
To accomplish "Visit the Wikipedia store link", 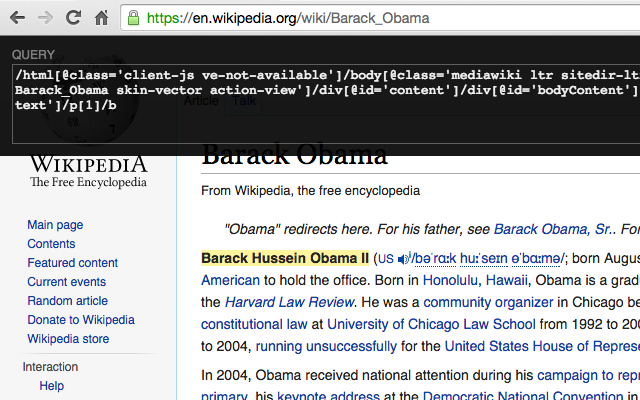I will coord(68,339).
